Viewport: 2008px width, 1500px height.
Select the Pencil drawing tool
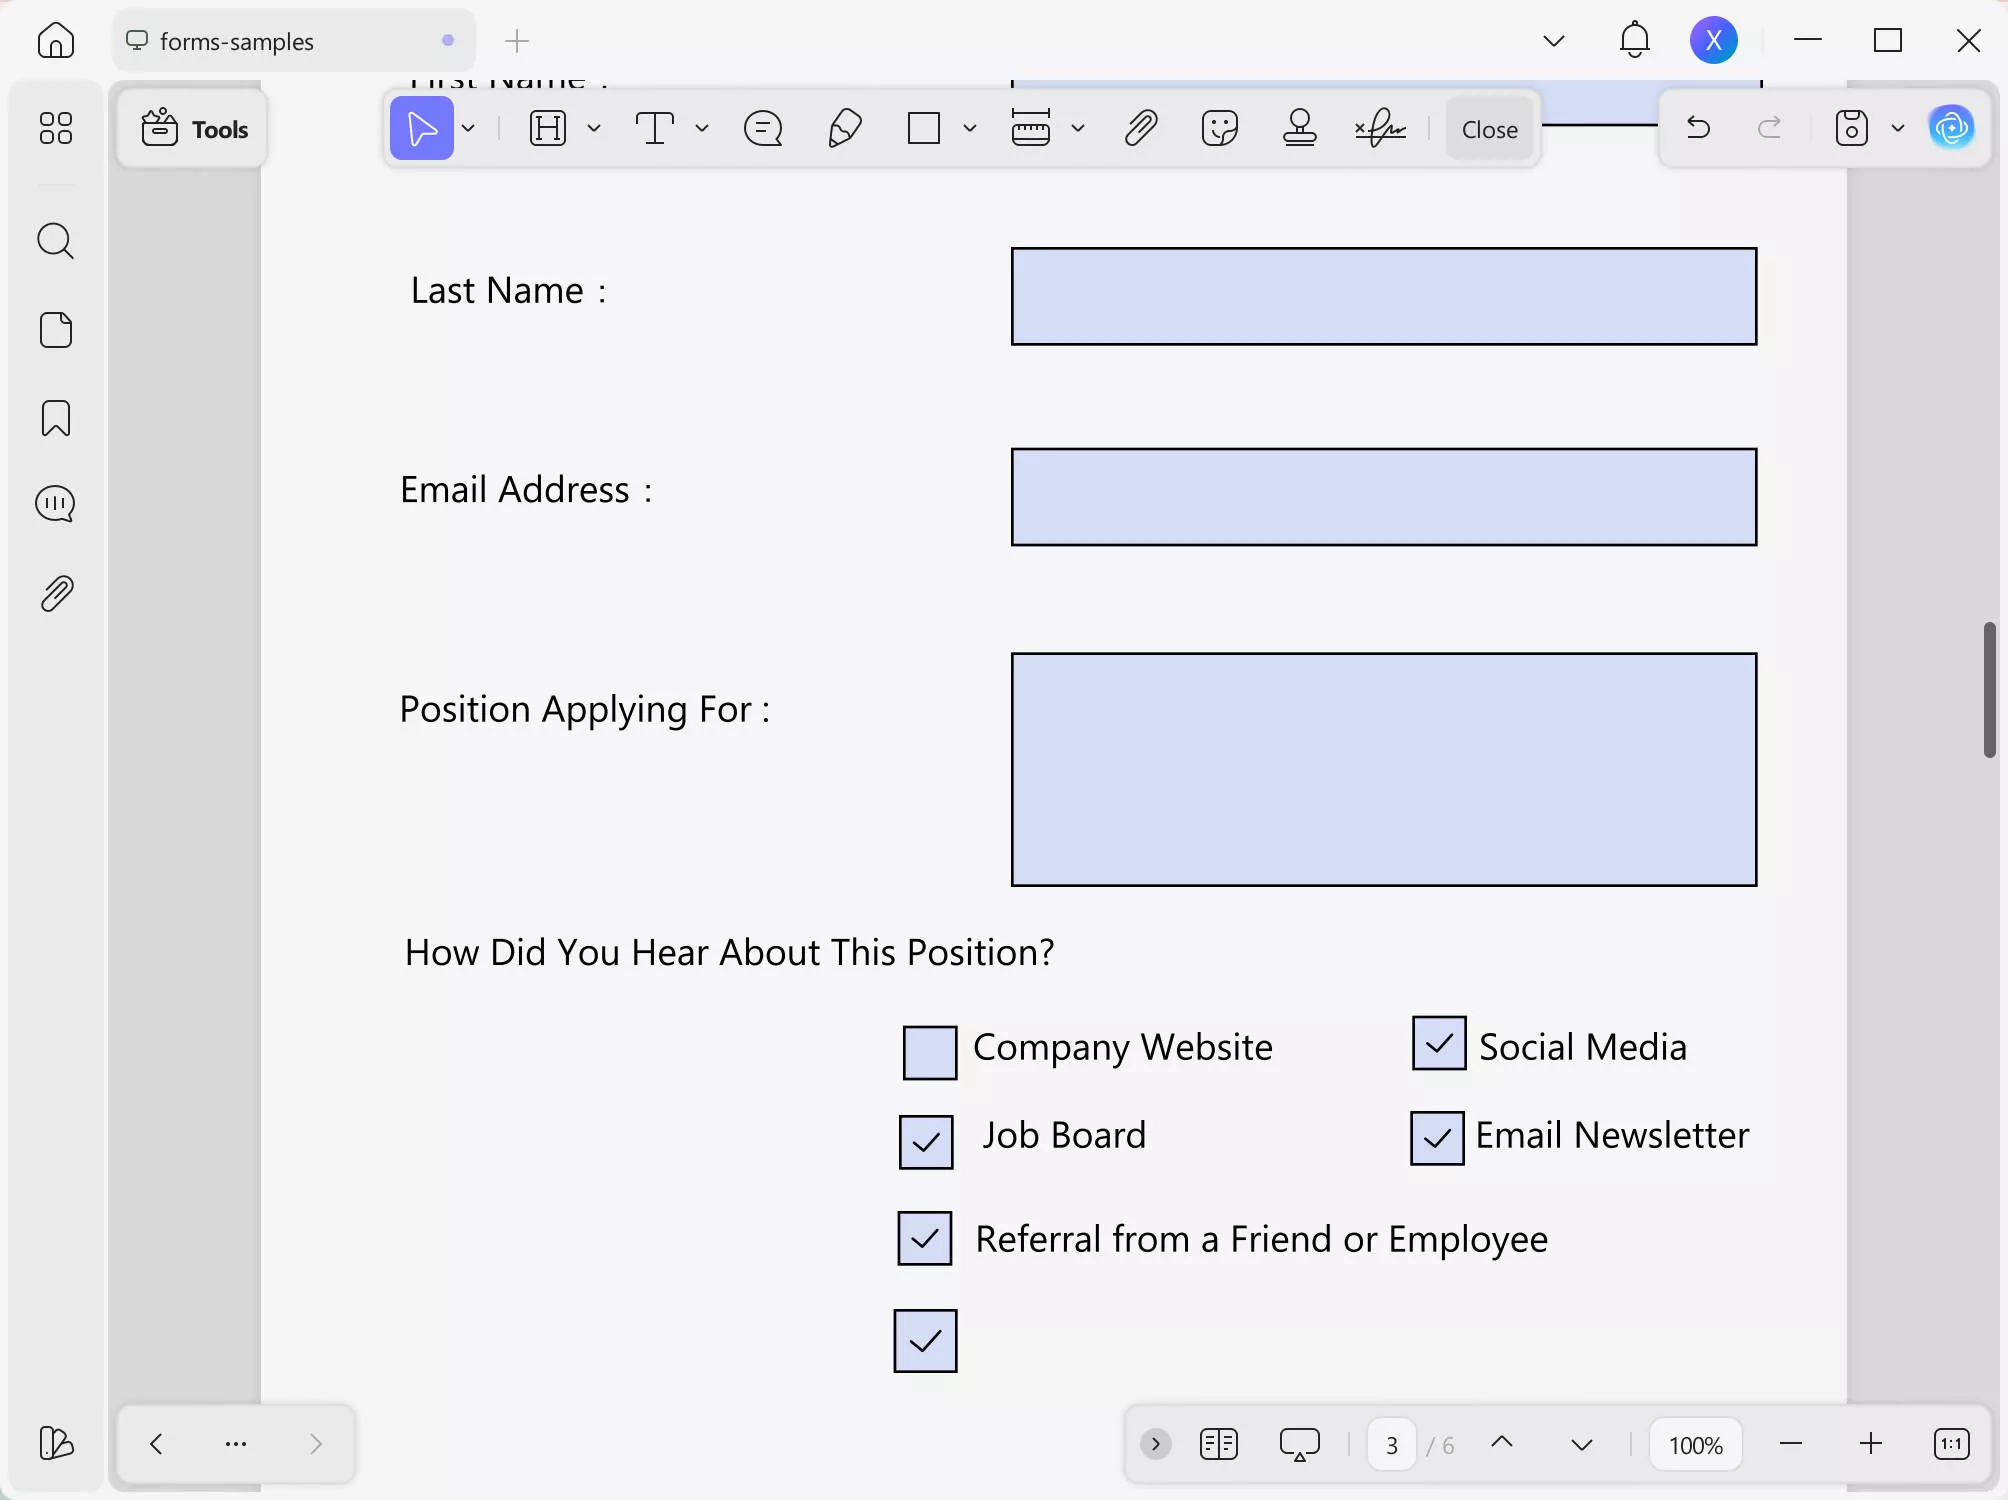(x=845, y=128)
